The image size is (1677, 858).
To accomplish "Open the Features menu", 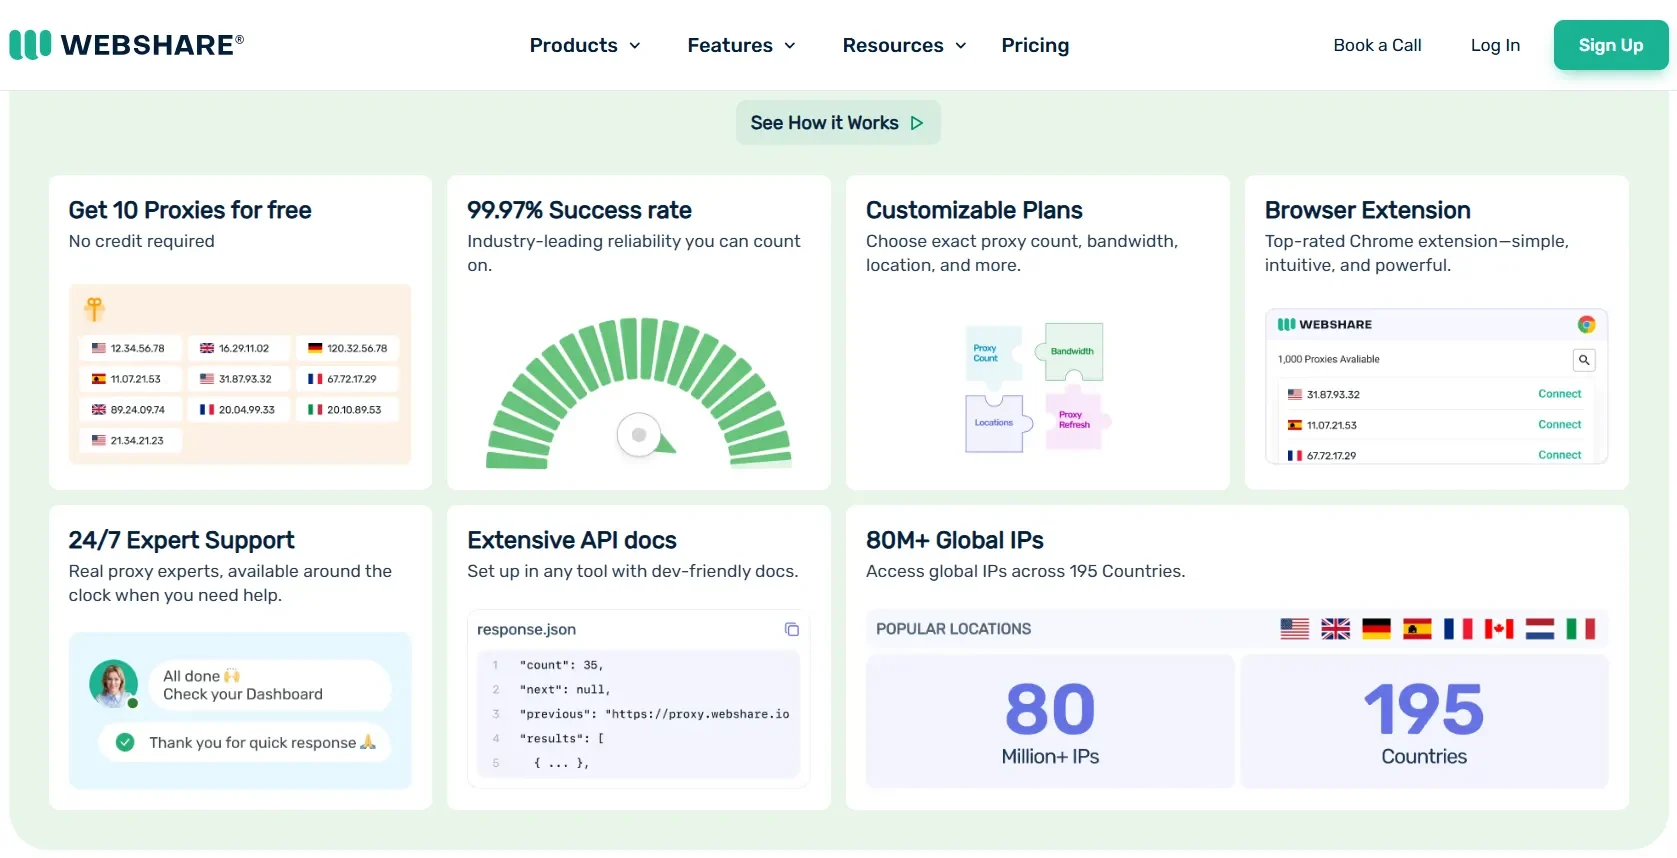I will point(741,45).
